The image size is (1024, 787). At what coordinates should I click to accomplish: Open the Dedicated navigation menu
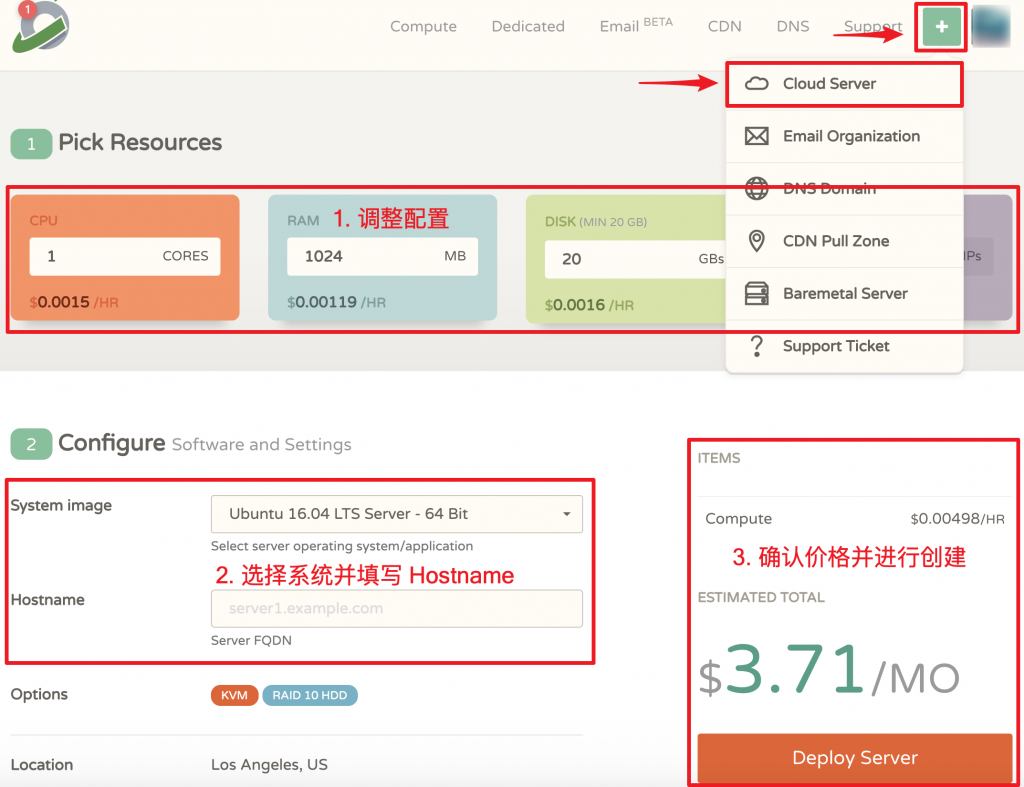(x=528, y=26)
